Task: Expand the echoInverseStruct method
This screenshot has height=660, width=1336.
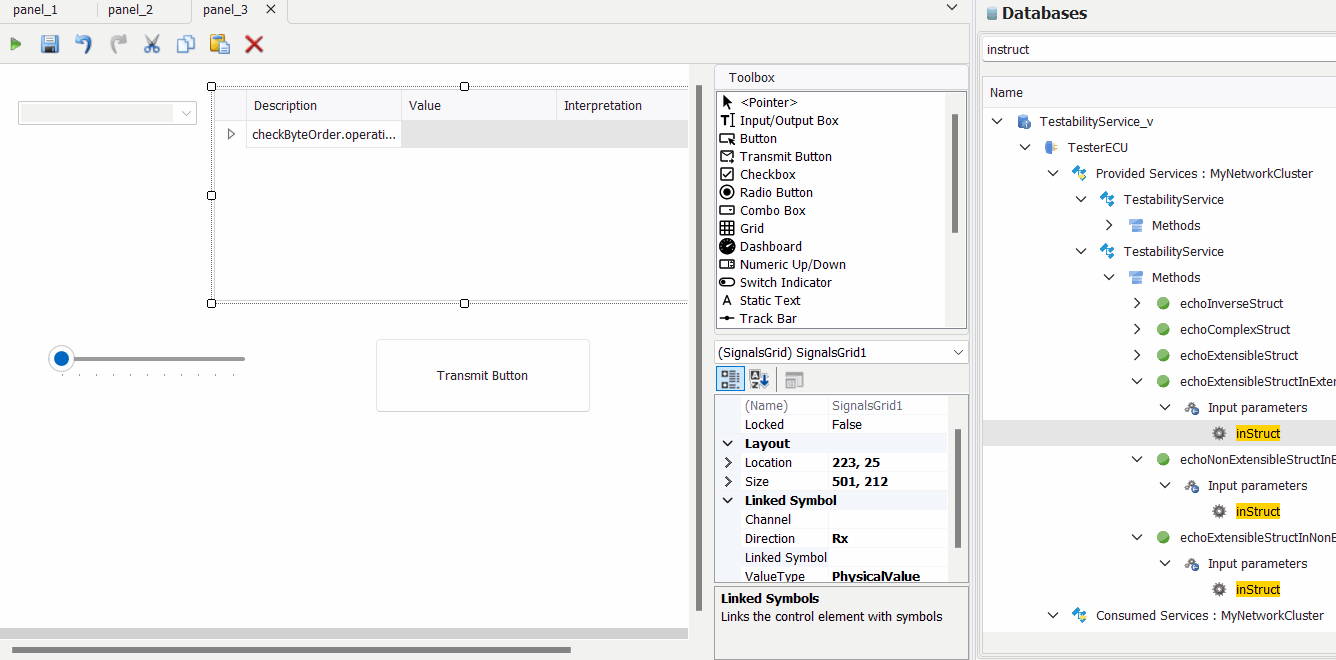Action: click(1137, 303)
